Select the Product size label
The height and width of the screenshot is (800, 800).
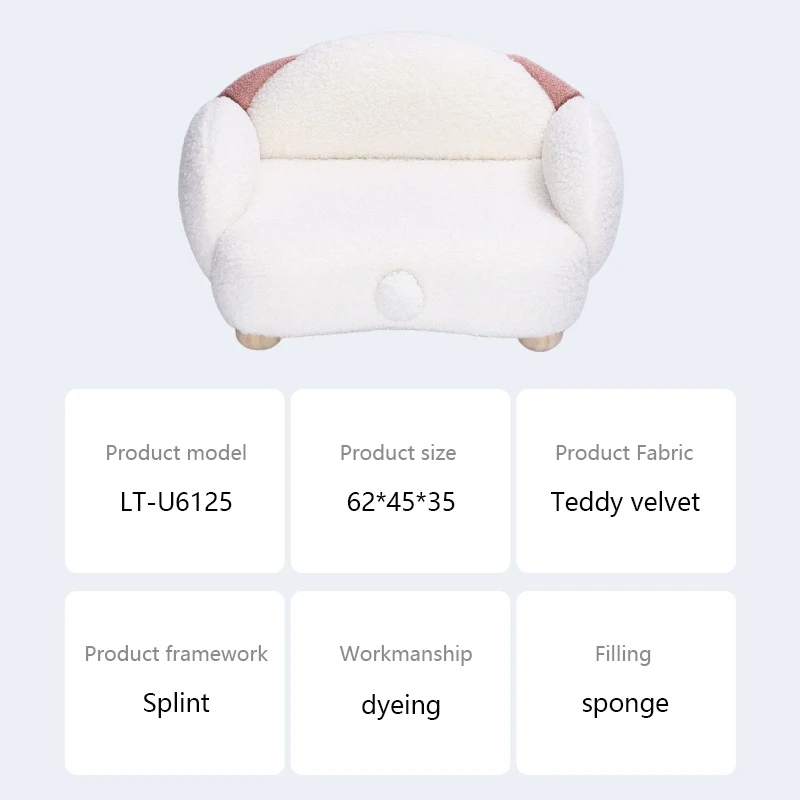(x=398, y=453)
